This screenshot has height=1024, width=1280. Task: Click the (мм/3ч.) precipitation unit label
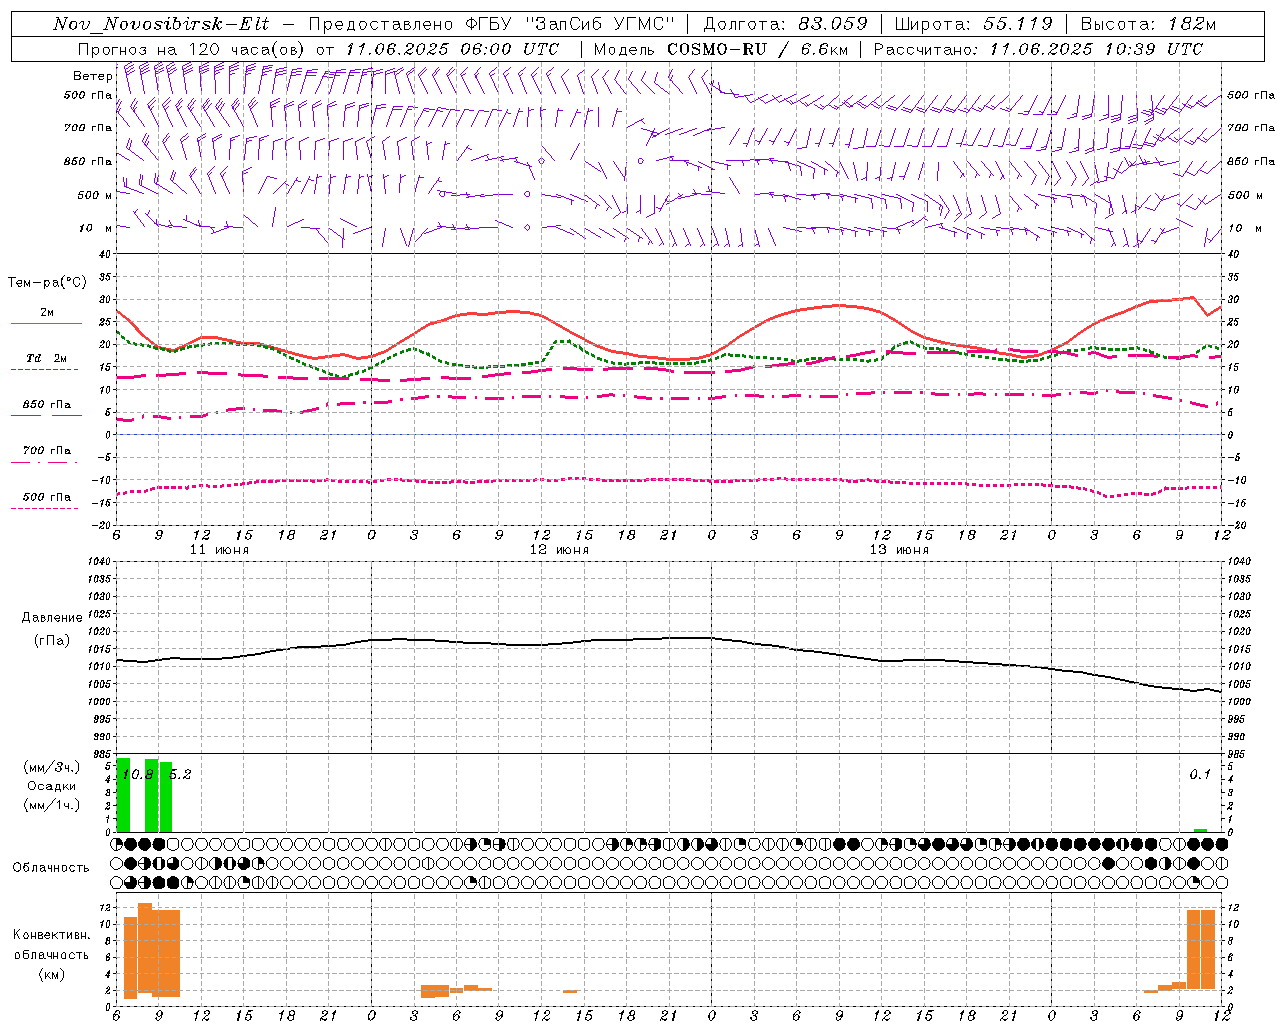tap(52, 767)
